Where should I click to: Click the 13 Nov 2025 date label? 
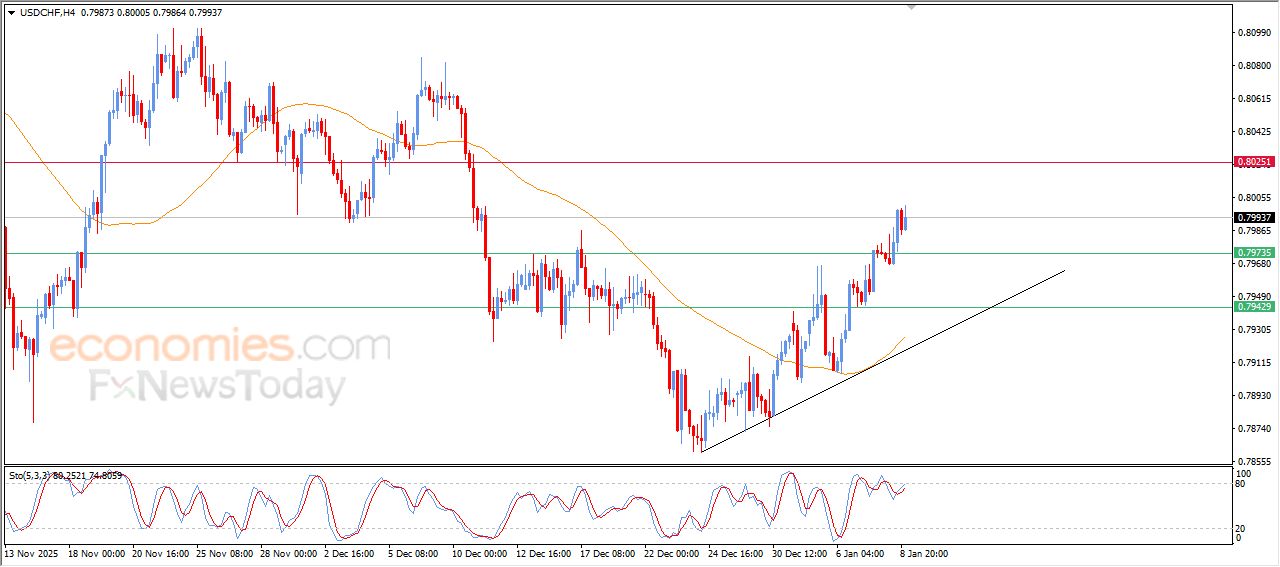(x=32, y=552)
